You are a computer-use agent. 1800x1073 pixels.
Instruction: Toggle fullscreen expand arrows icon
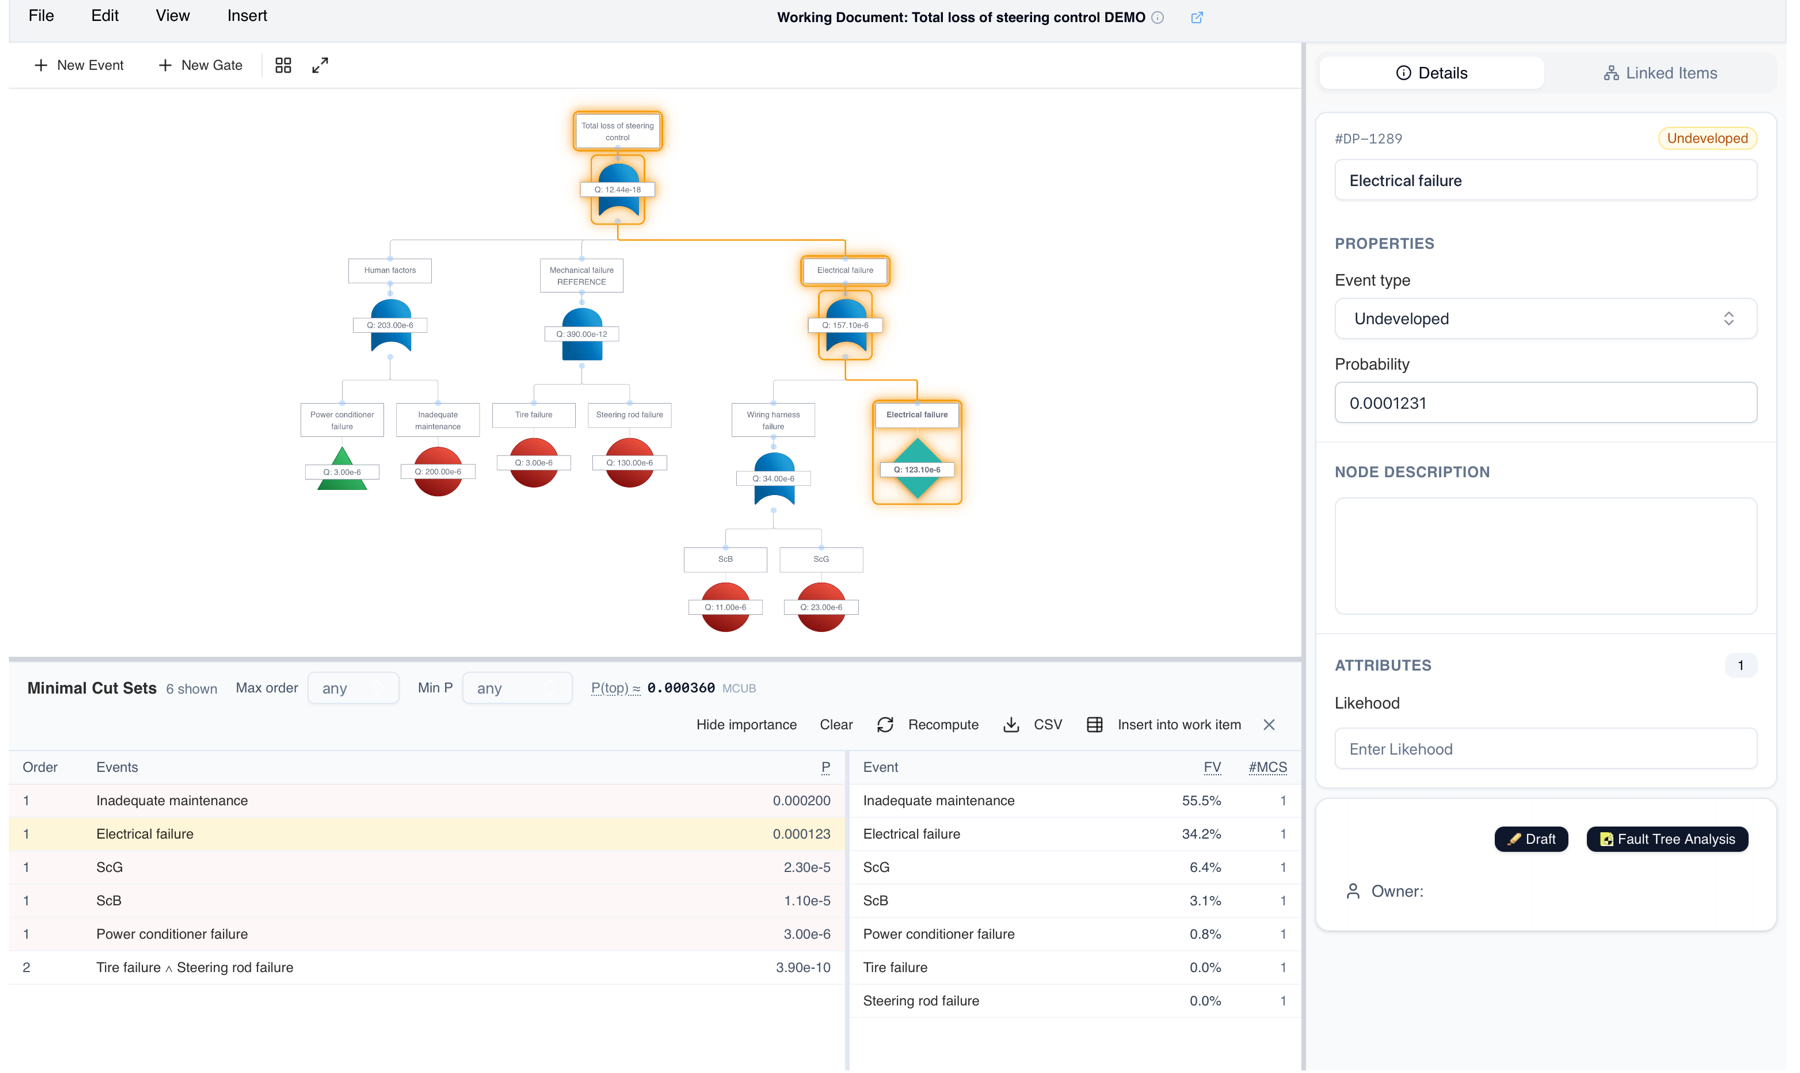tap(320, 65)
